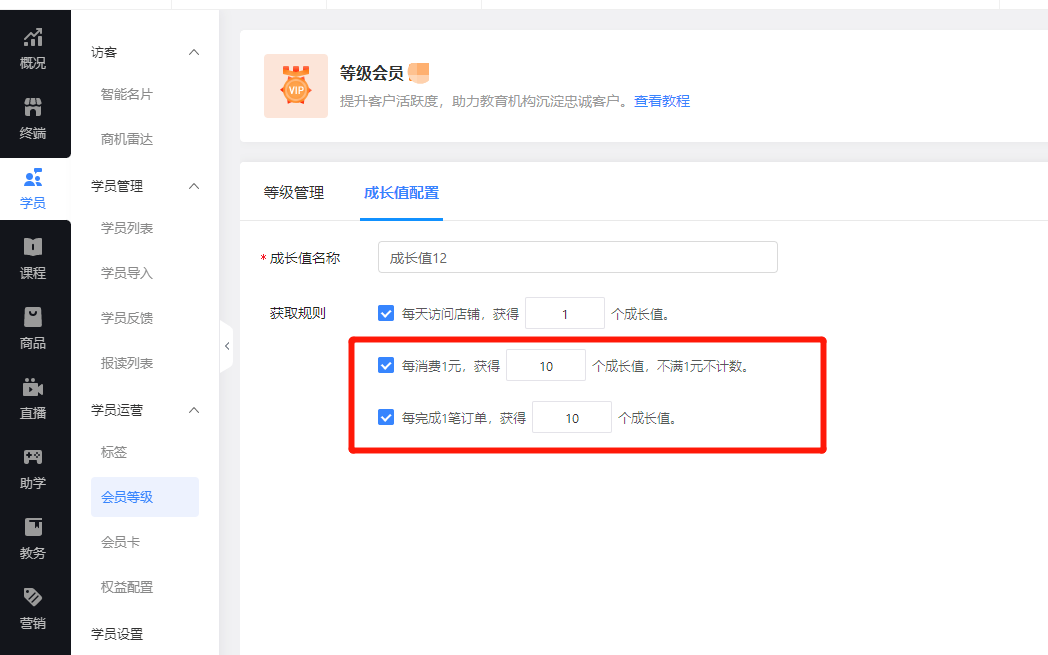The width and height of the screenshot is (1048, 655).
Task: Click the 营销 tag icon
Action: tap(33, 597)
